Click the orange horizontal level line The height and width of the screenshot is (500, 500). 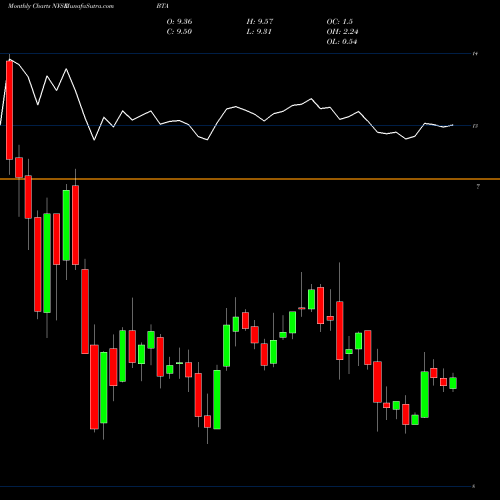pos(250,179)
